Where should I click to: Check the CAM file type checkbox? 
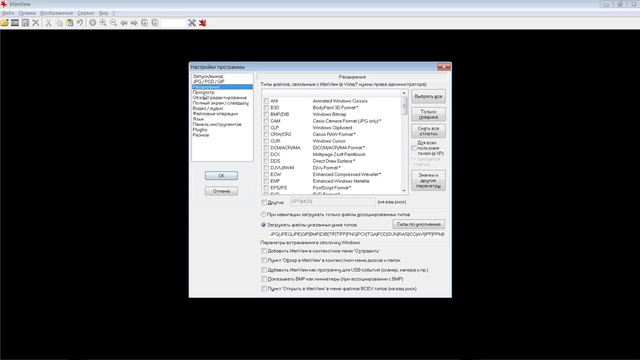click(x=266, y=121)
